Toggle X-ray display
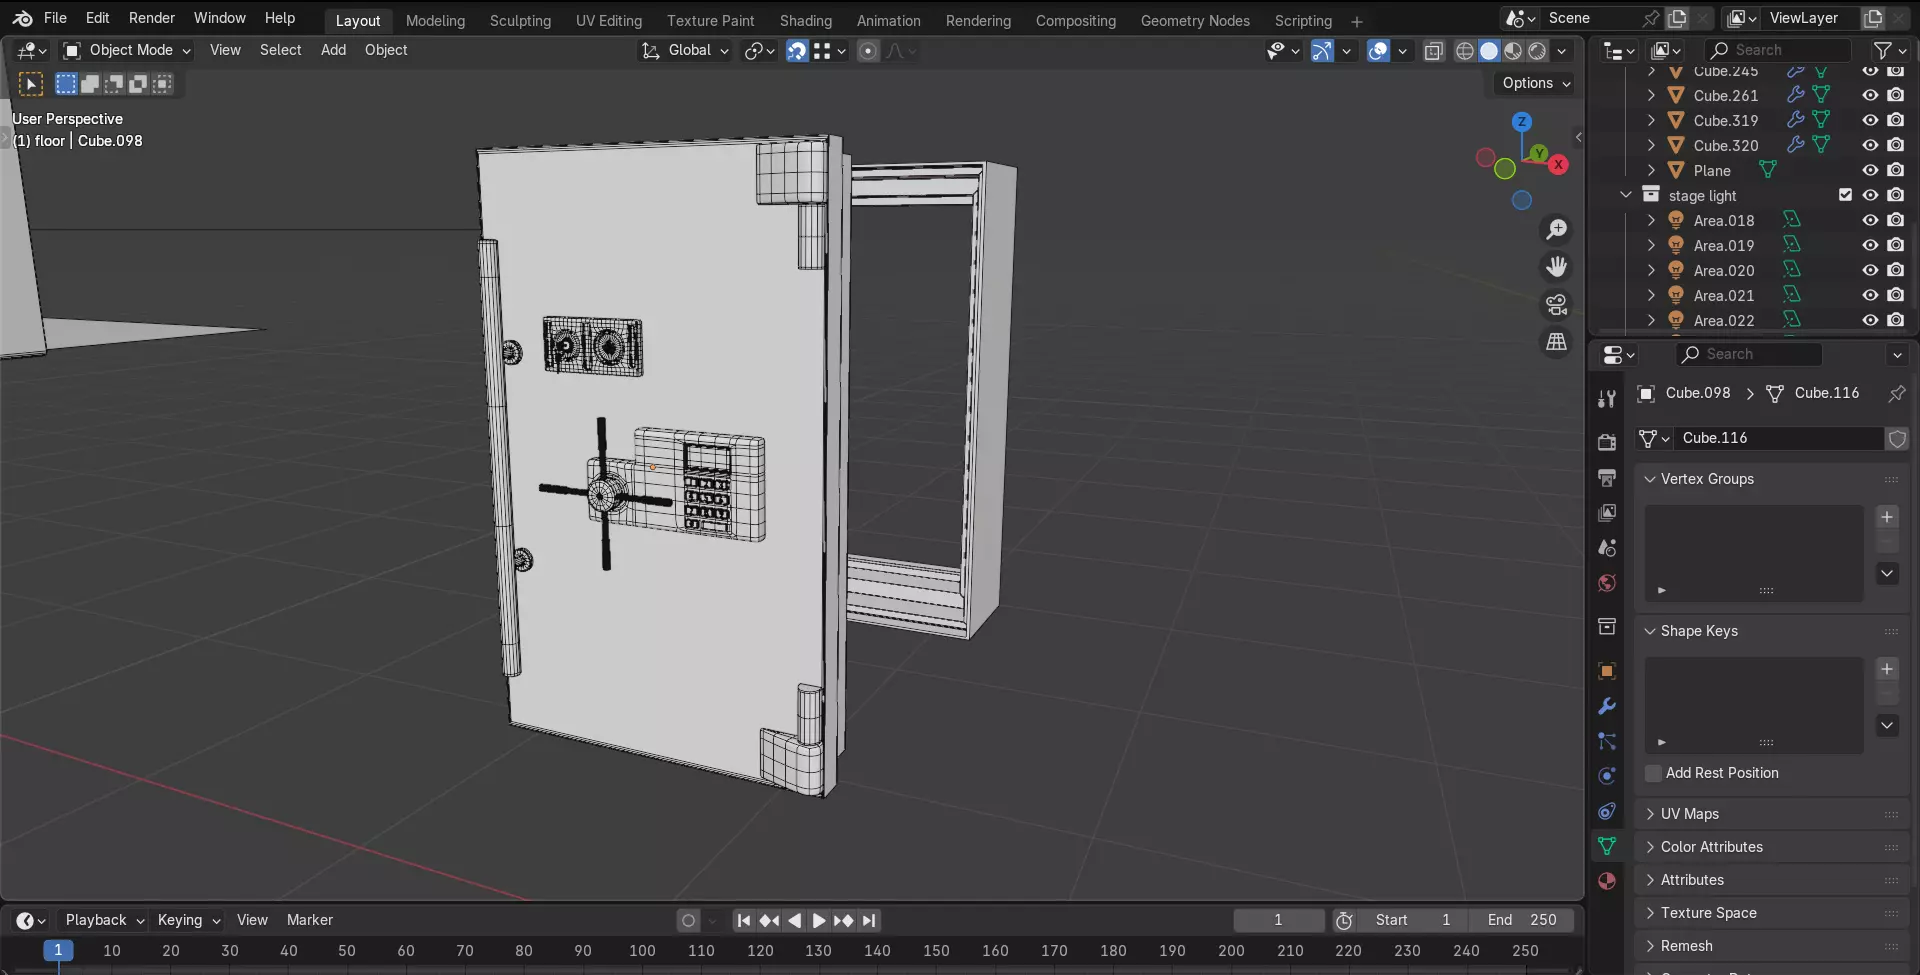 click(x=1433, y=51)
